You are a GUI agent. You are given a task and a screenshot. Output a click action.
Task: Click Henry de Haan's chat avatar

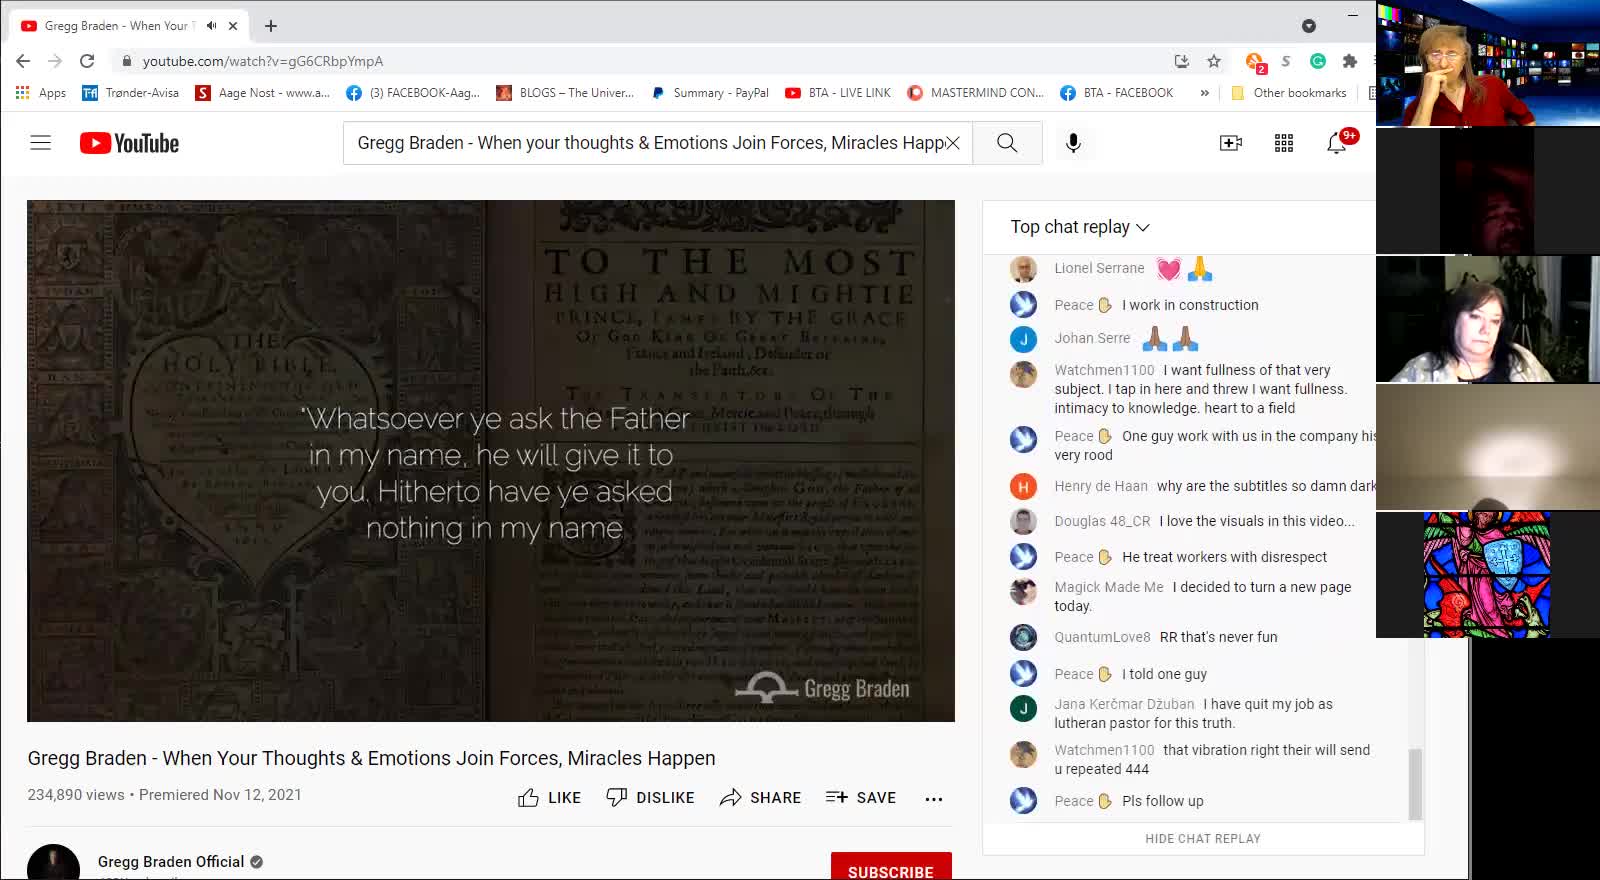[1023, 487]
